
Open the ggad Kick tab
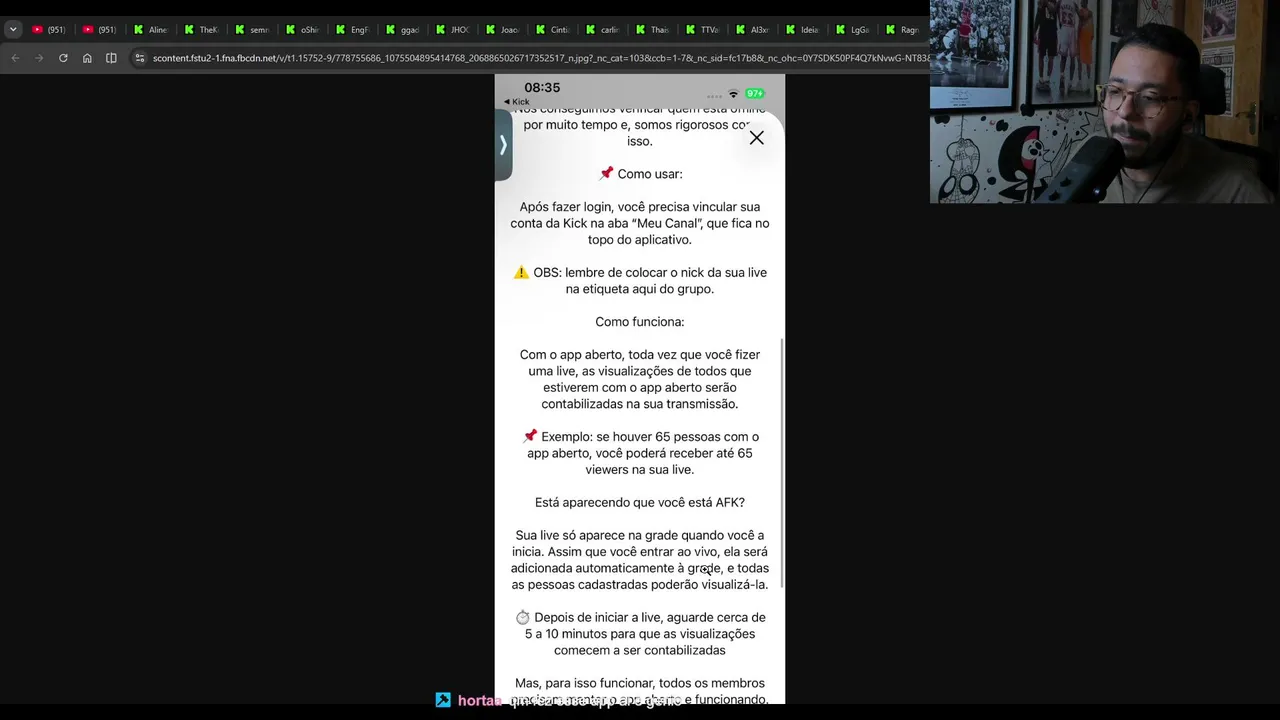[x=402, y=30]
